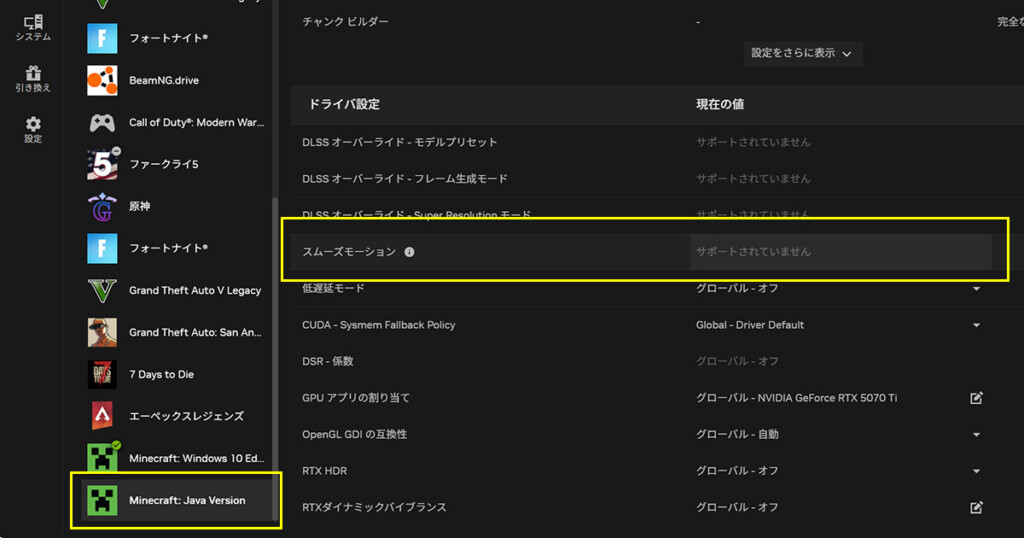Open OpenGL GDI の互換性 dropdown
The height and width of the screenshot is (538, 1024).
click(x=976, y=434)
